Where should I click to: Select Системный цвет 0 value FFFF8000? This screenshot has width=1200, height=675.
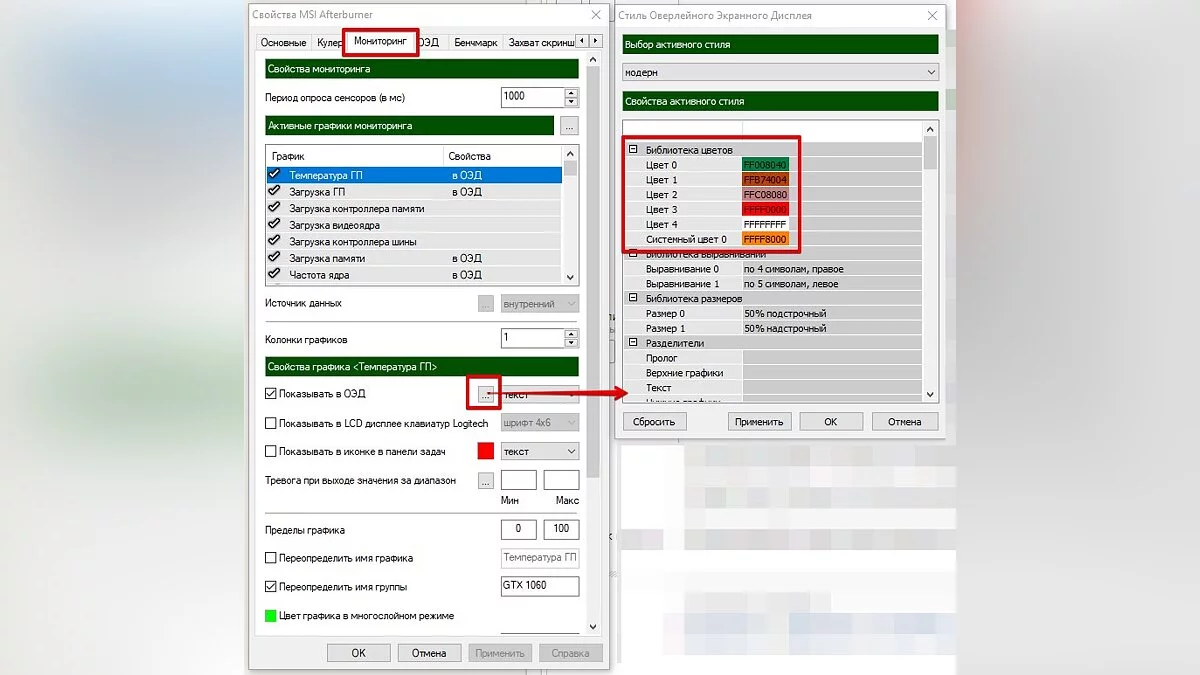[x=765, y=240]
